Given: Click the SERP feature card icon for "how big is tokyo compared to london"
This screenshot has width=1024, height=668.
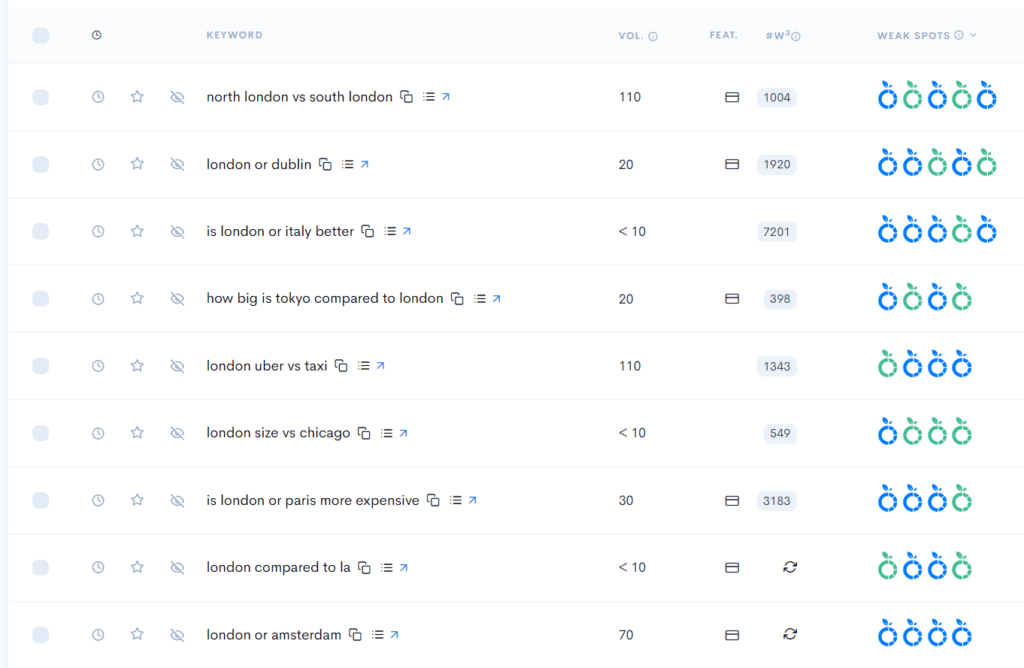Looking at the screenshot, I should pyautogui.click(x=732, y=298).
